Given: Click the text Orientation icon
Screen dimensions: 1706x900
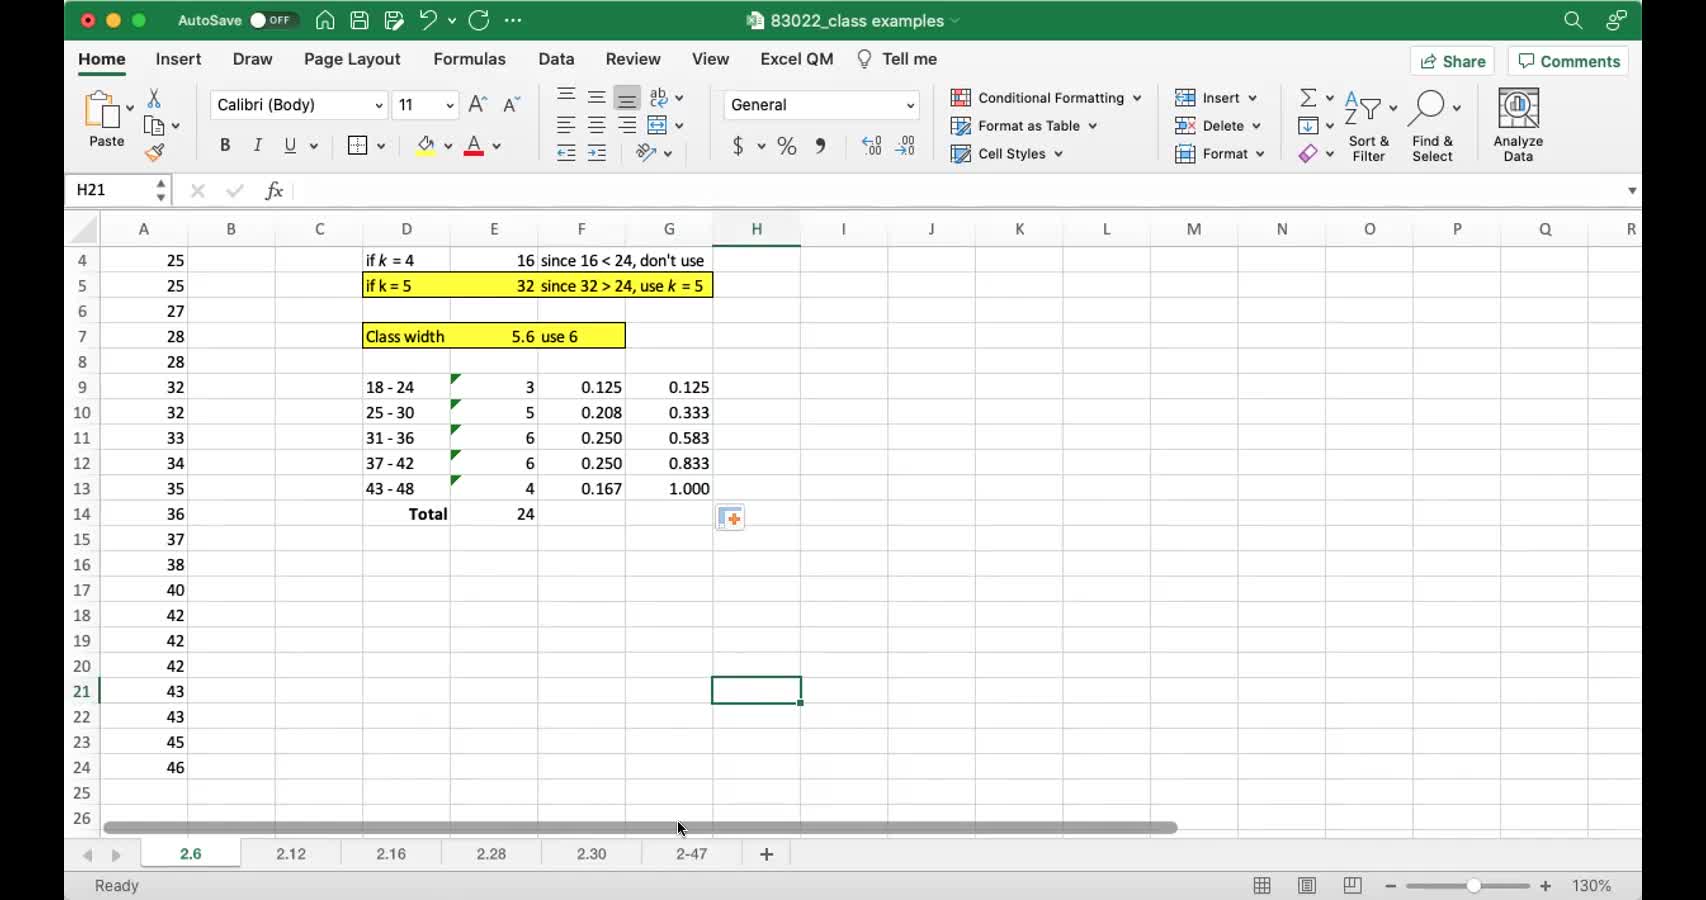Looking at the screenshot, I should coord(646,153).
